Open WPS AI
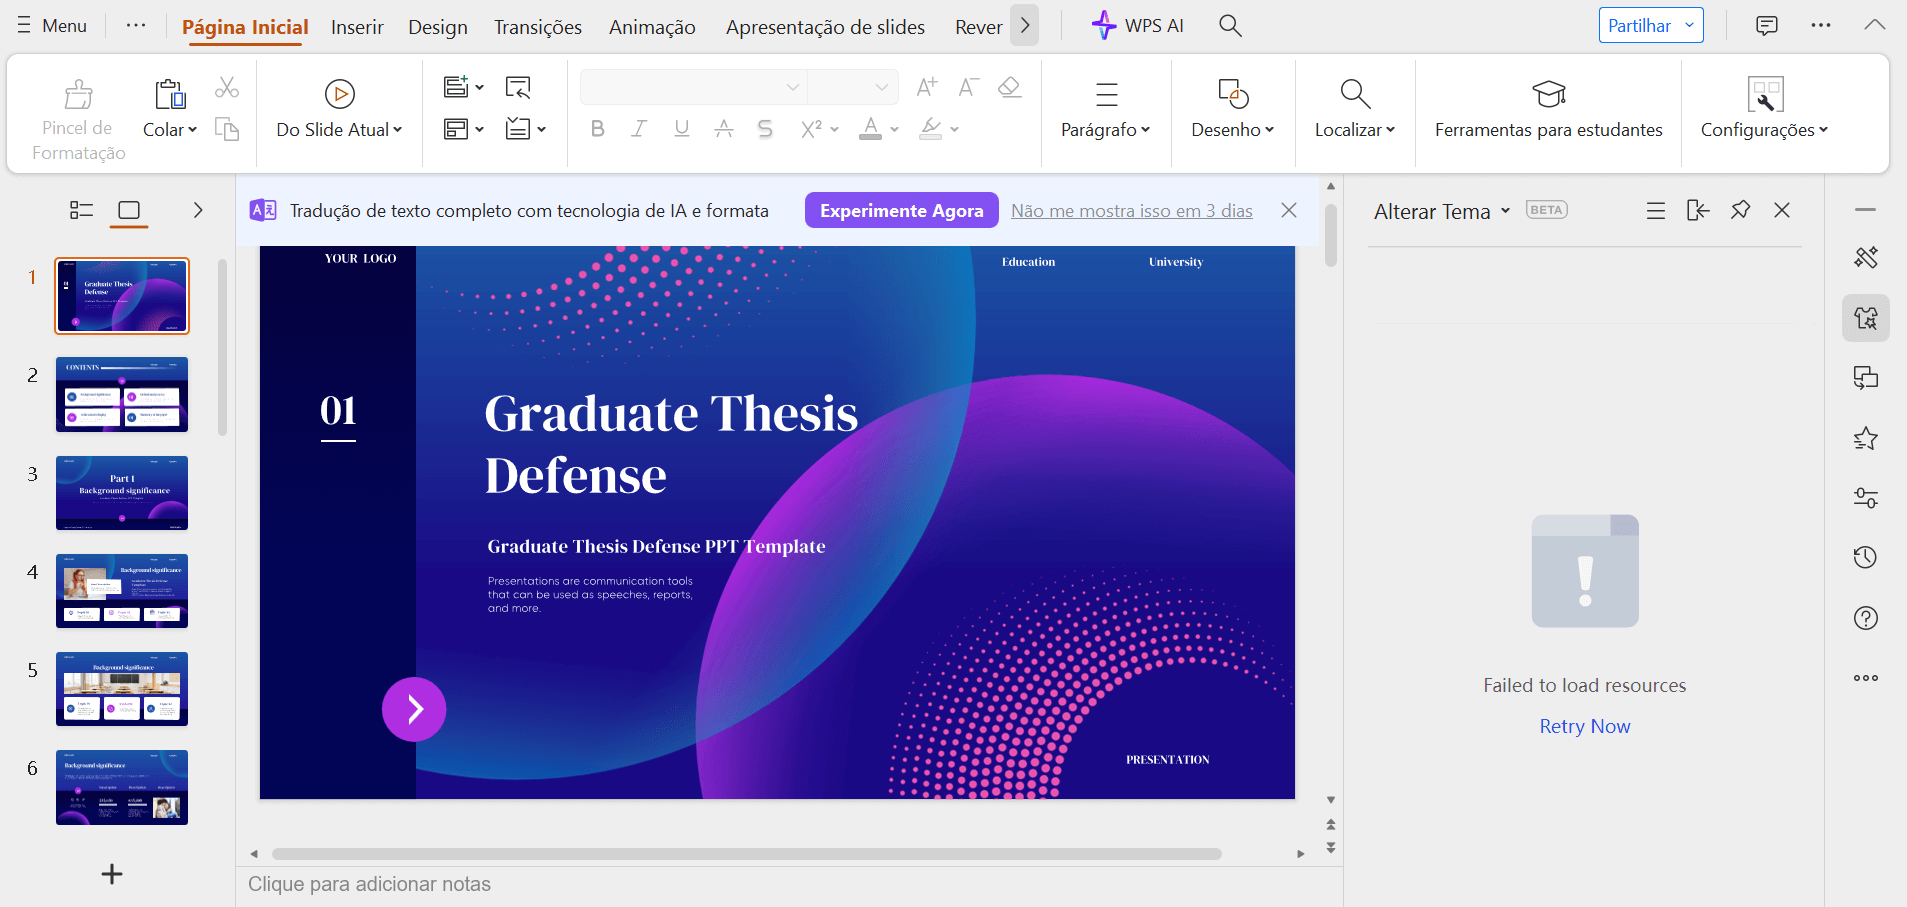1907x907 pixels. tap(1137, 25)
